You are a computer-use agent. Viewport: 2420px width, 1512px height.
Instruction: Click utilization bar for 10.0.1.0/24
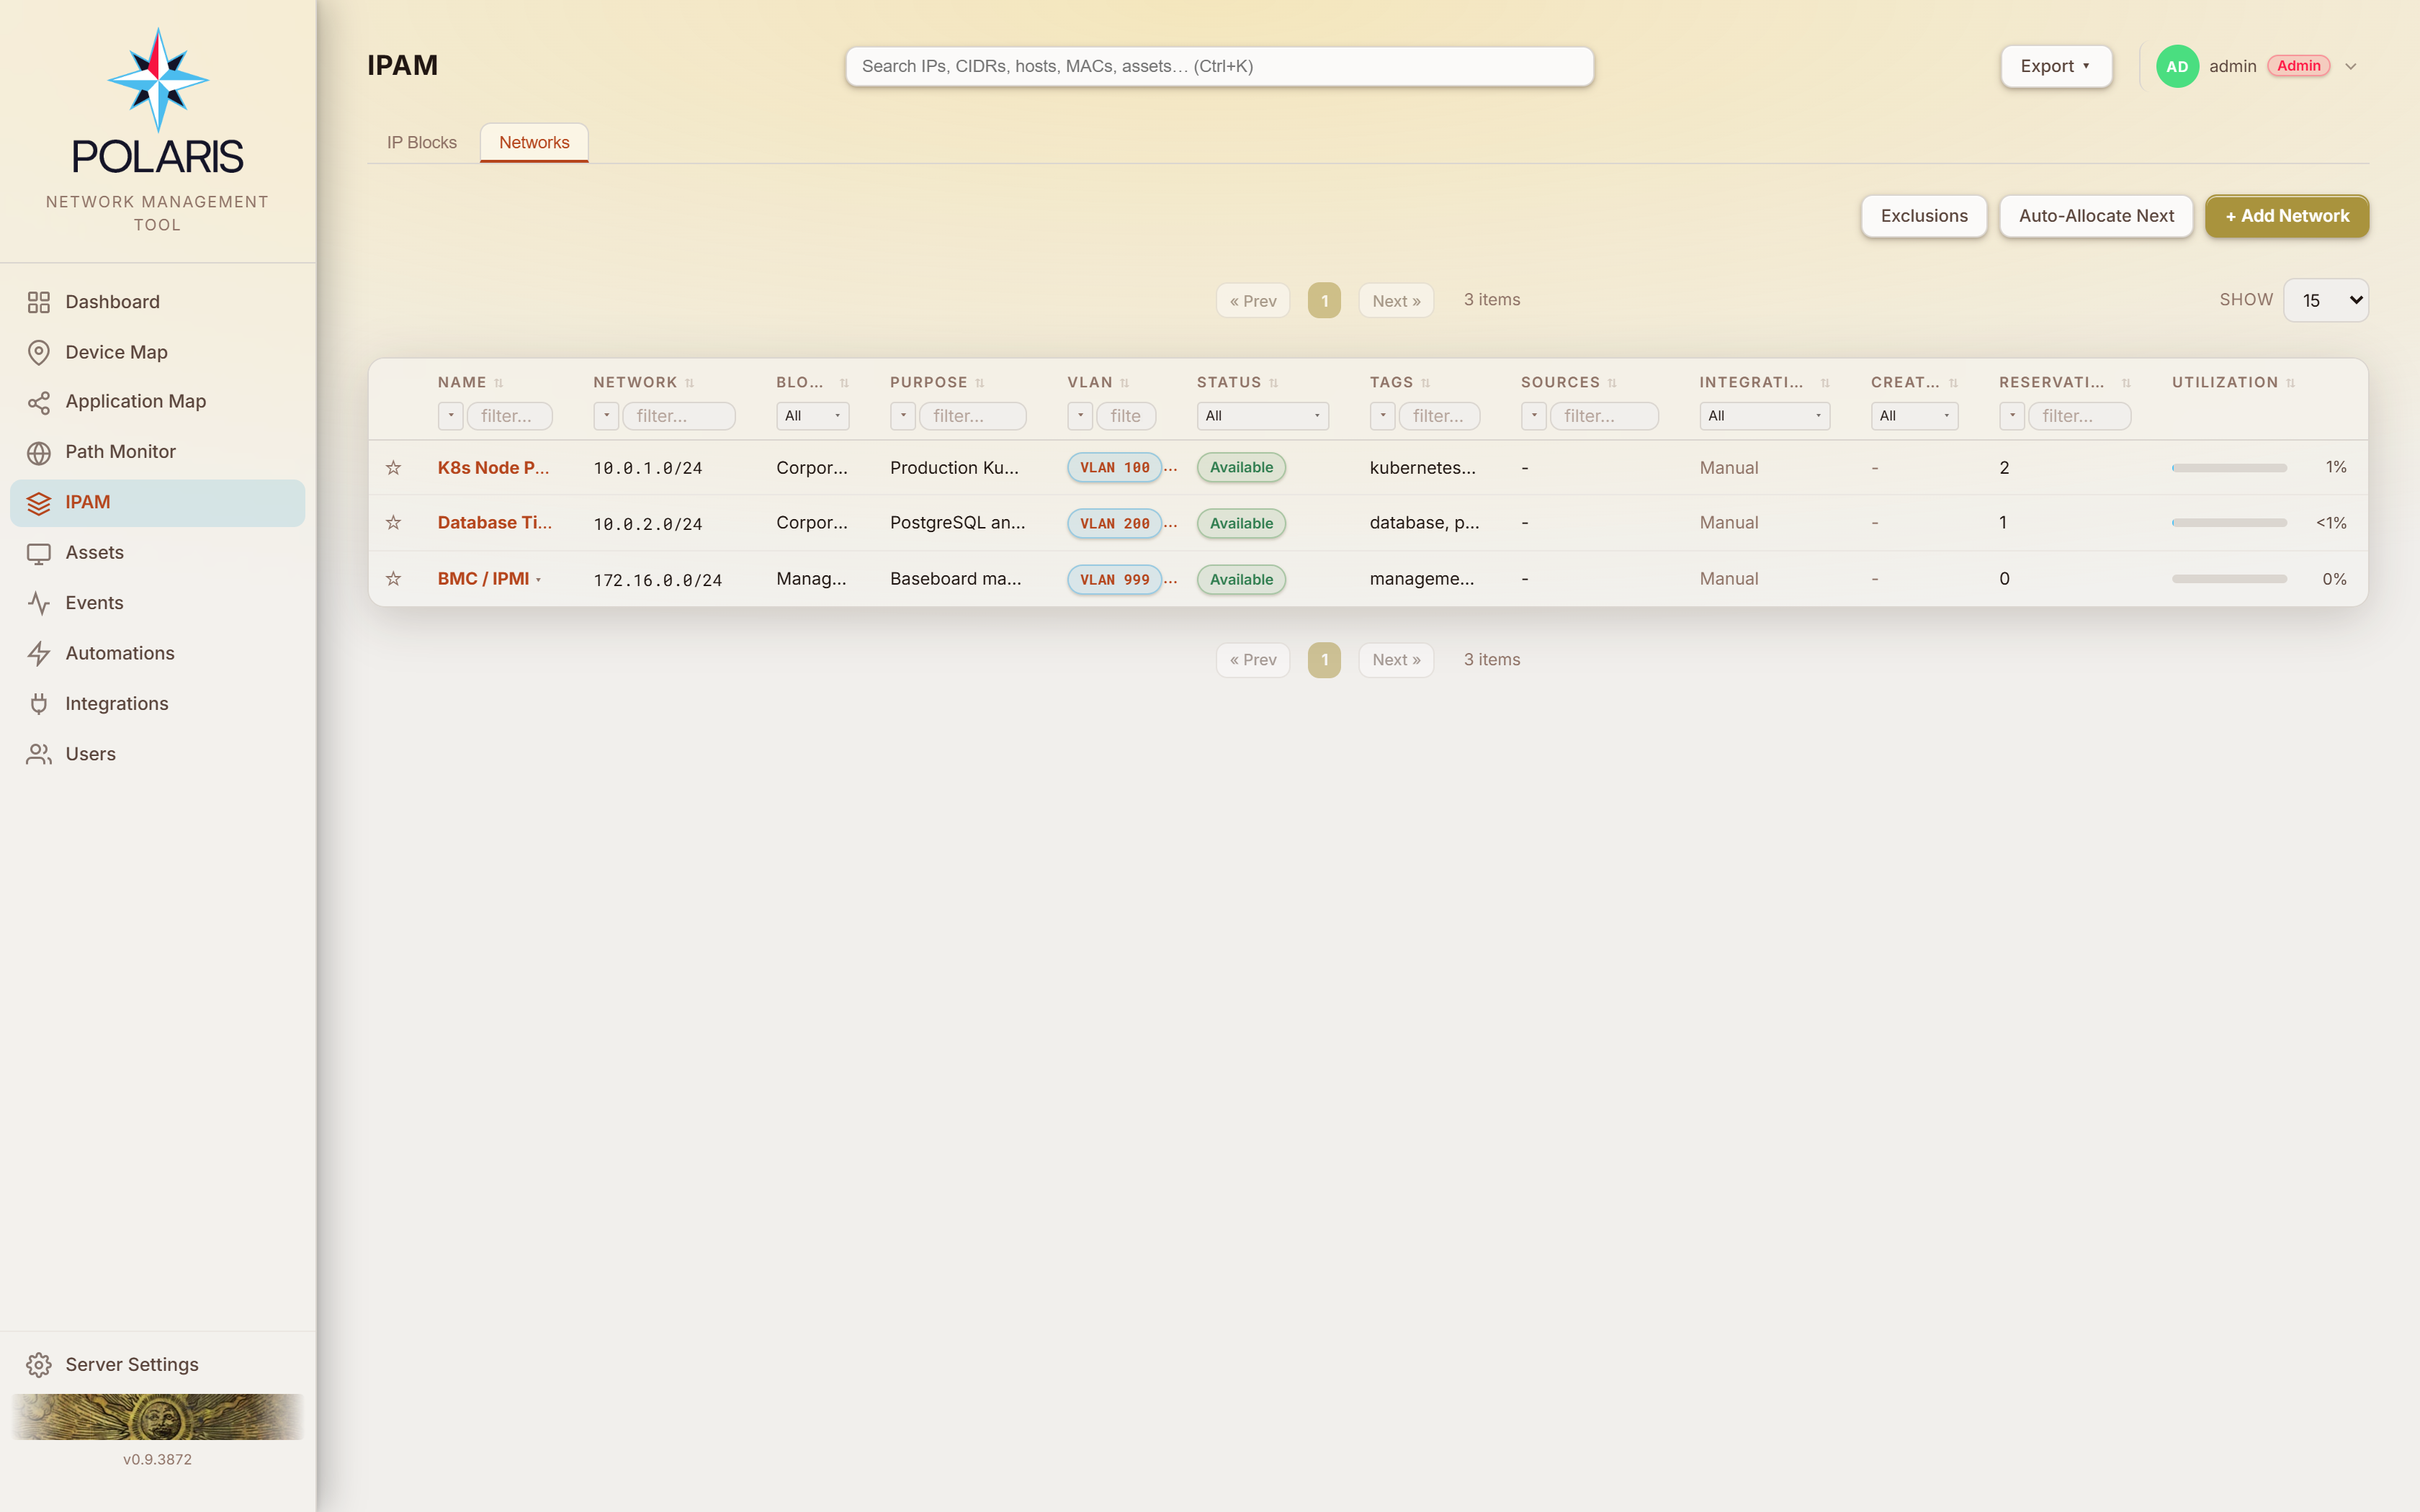click(x=2229, y=467)
